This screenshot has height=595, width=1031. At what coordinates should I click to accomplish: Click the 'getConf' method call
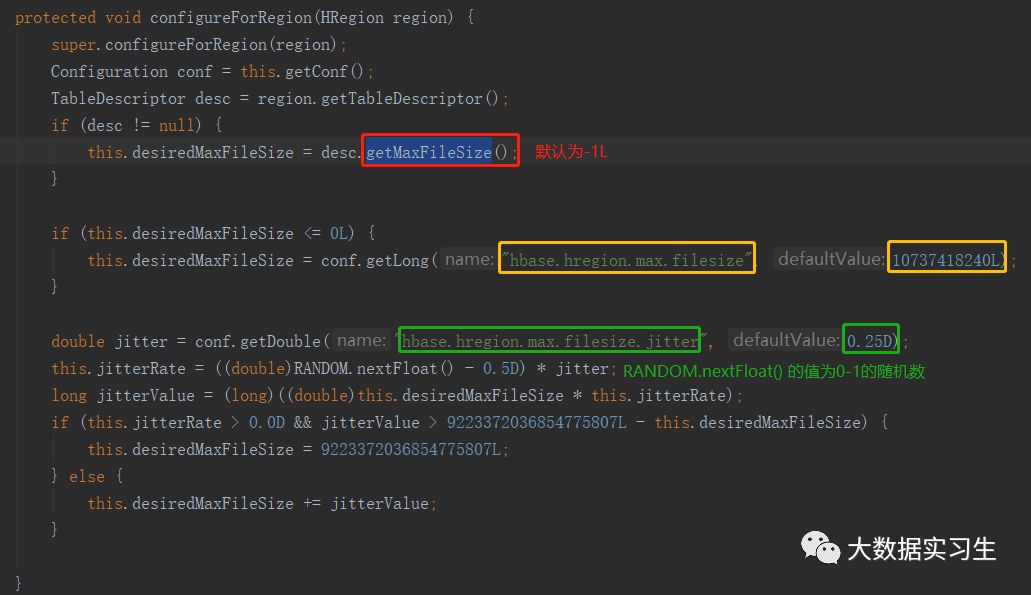tap(316, 71)
